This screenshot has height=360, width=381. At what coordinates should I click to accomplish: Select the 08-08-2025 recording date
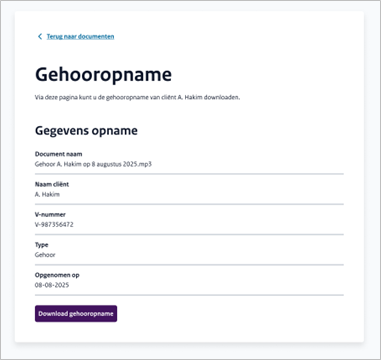pos(52,285)
